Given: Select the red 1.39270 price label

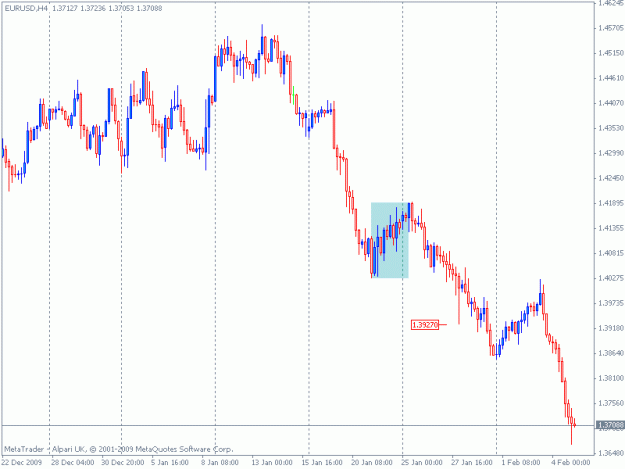Looking at the screenshot, I should click(425, 325).
